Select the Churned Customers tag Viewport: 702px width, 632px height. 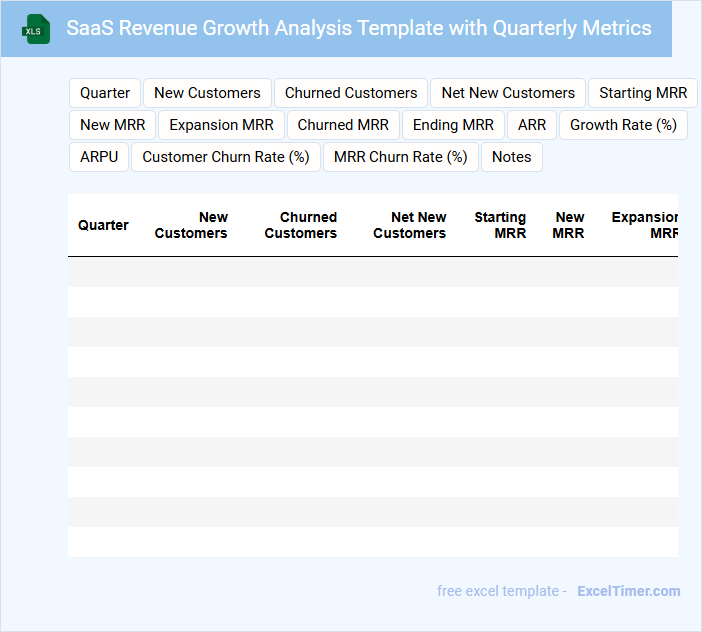351,93
